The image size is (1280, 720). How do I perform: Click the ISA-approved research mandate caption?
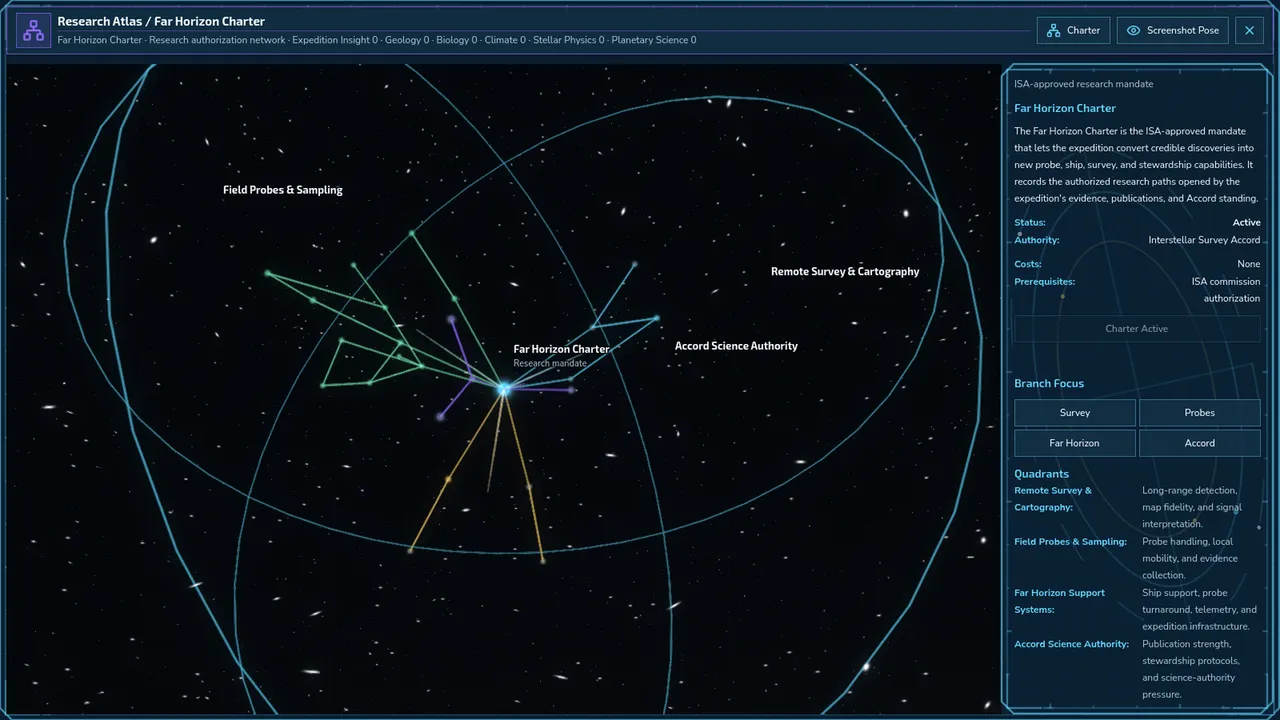click(x=1083, y=84)
